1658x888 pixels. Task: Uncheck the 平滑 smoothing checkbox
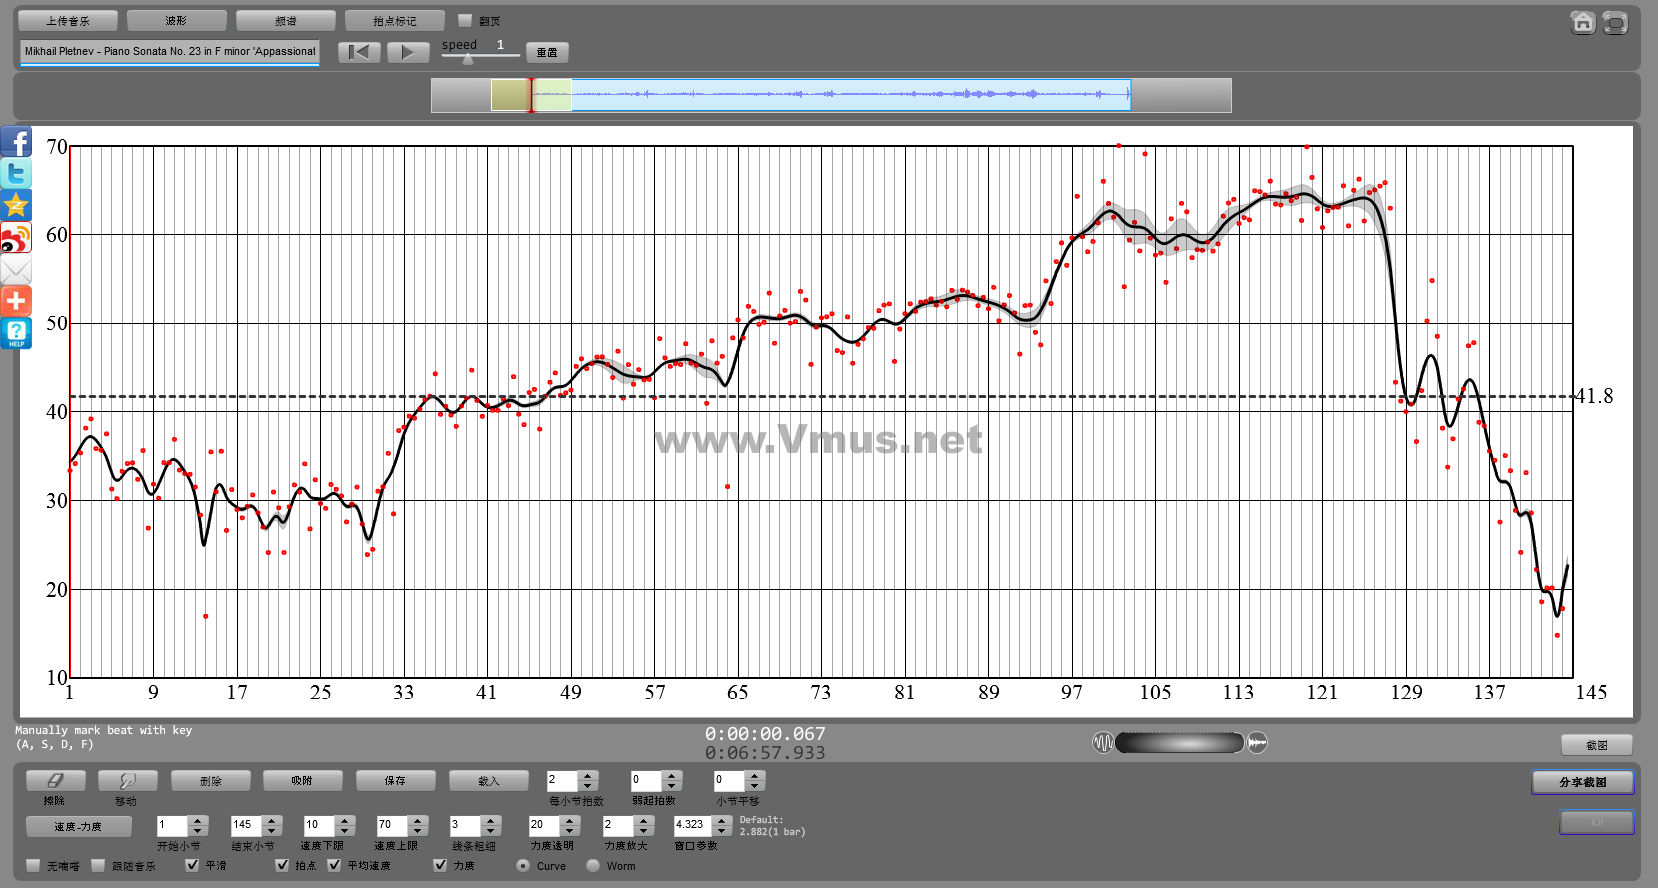tap(192, 865)
